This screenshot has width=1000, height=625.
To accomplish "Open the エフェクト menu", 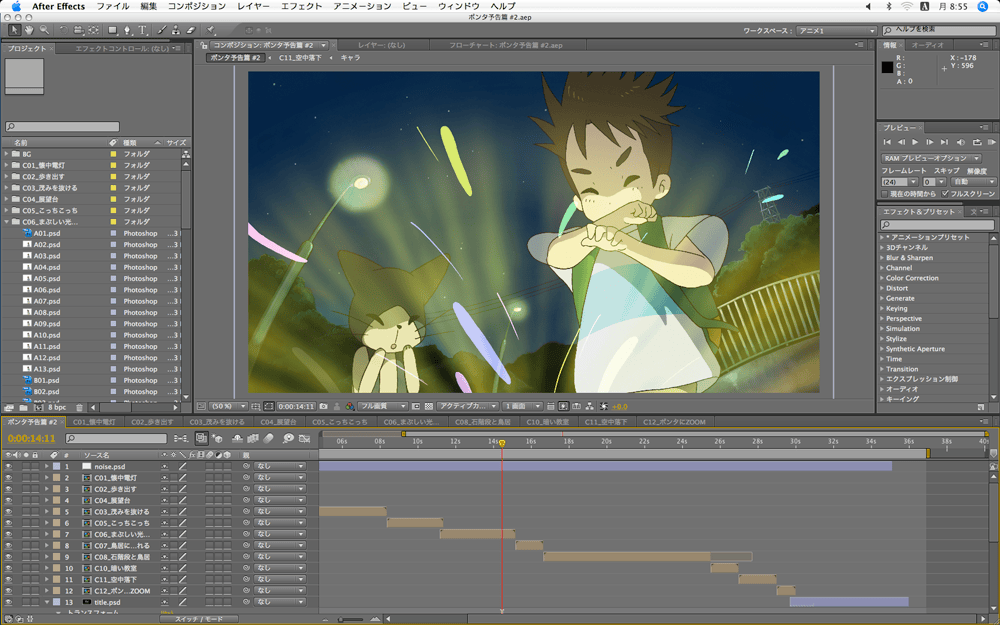I will pos(302,6).
